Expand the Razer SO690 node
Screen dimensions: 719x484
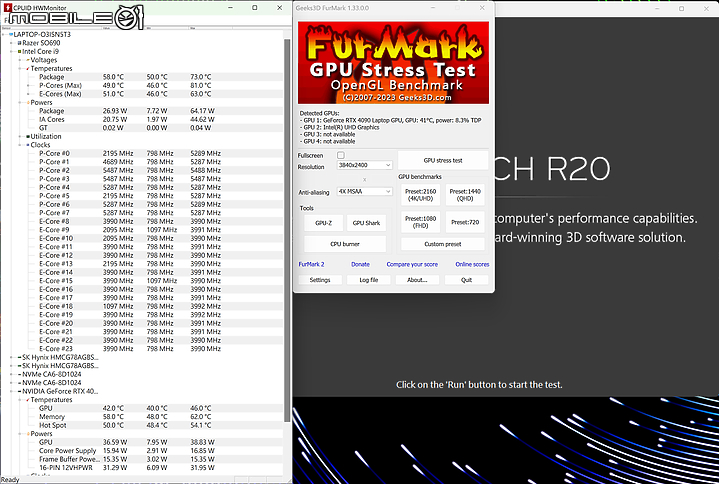pos(12,43)
